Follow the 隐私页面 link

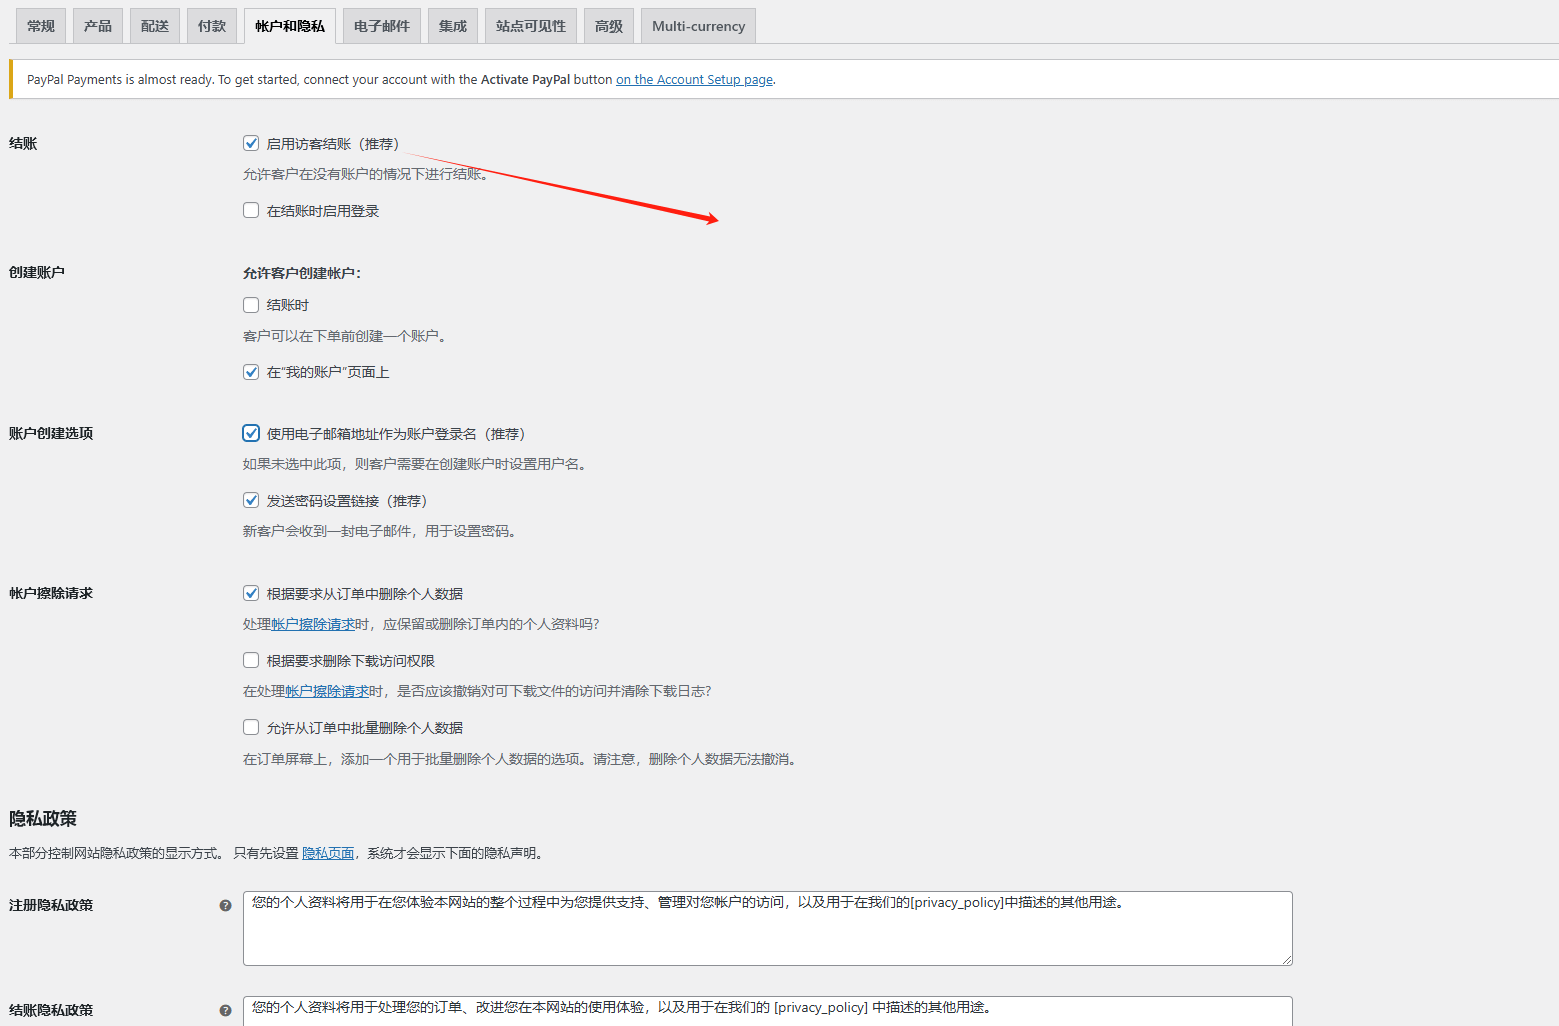coord(328,853)
